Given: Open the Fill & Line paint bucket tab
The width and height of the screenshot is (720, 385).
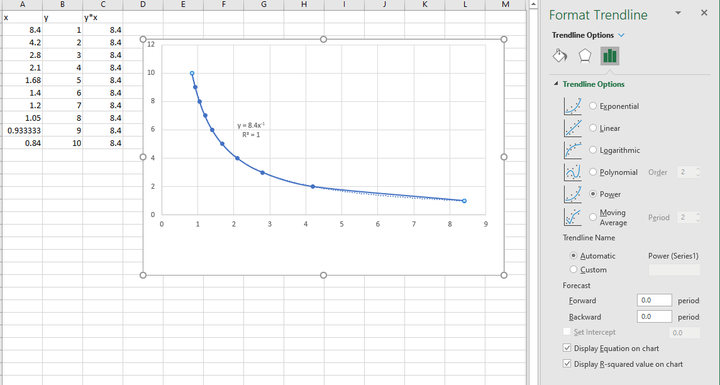Looking at the screenshot, I should (x=560, y=56).
